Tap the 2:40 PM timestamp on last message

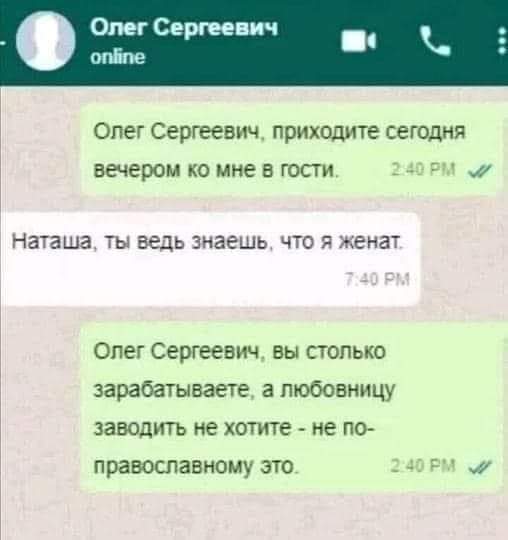[423, 466]
